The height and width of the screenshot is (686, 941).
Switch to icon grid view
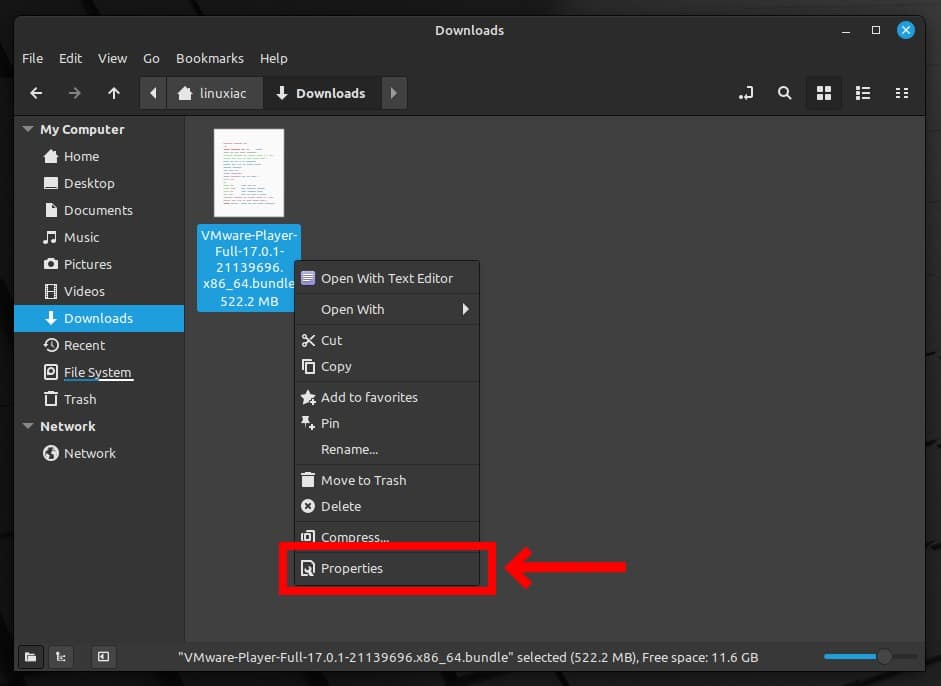click(x=824, y=93)
